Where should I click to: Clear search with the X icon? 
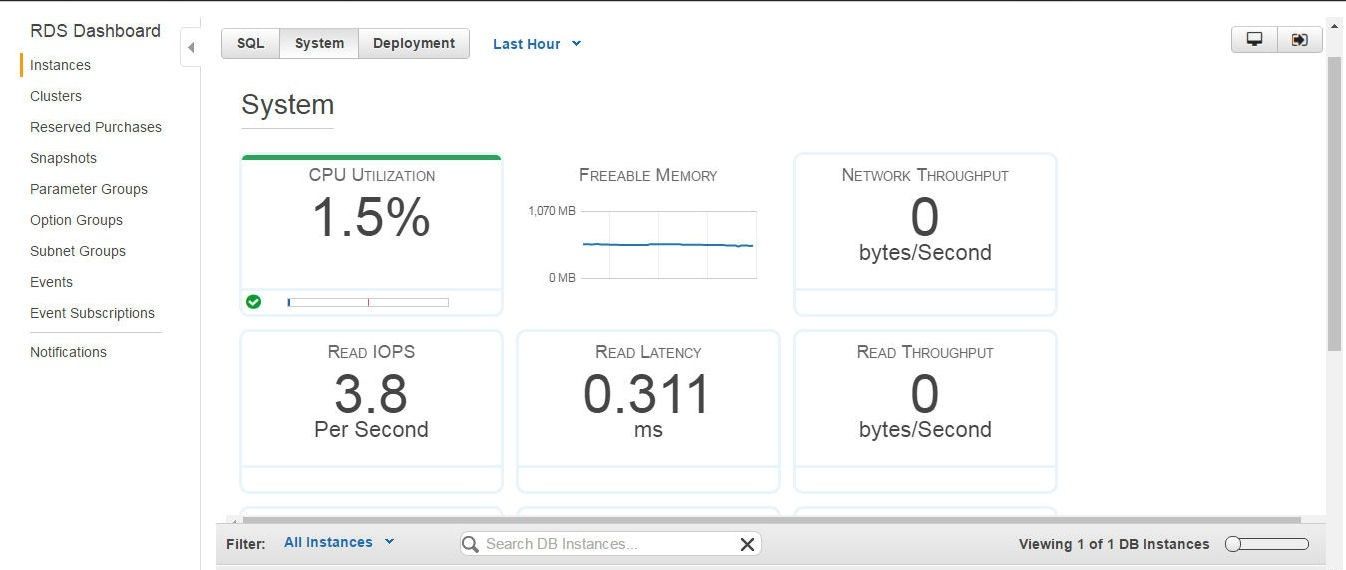tap(747, 544)
